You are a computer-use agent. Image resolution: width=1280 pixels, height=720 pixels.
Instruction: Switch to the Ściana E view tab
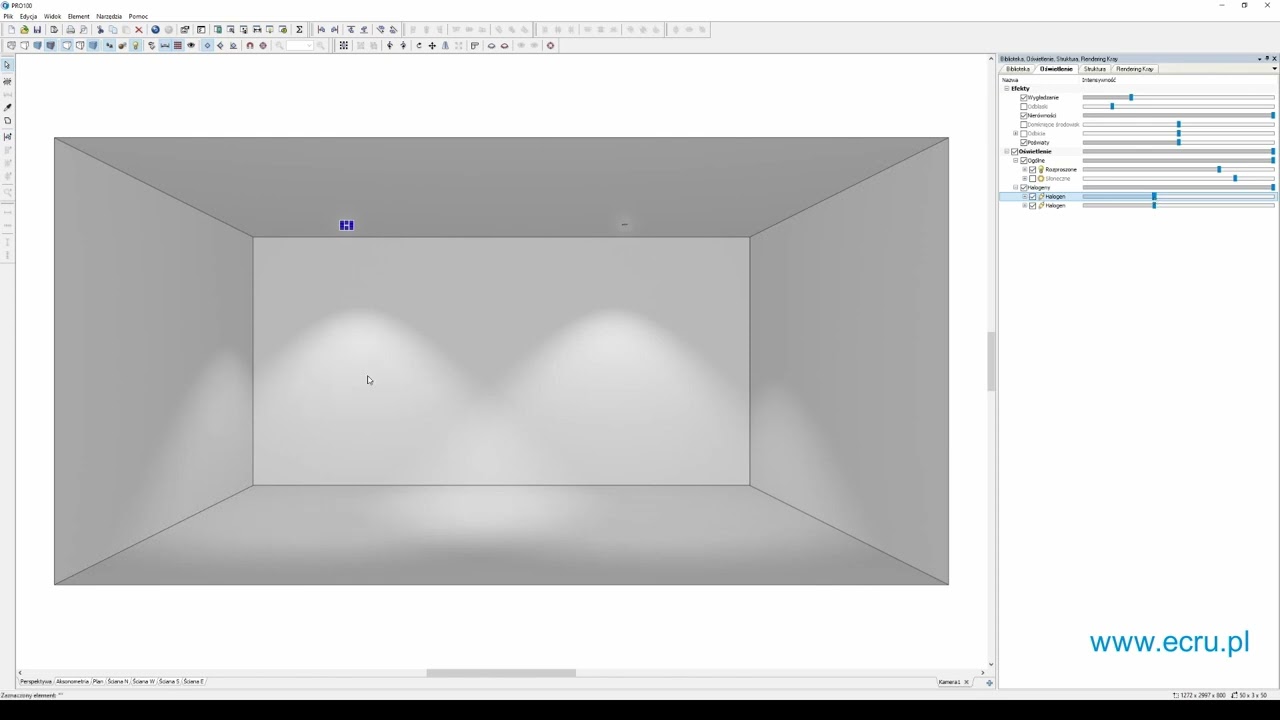click(194, 681)
